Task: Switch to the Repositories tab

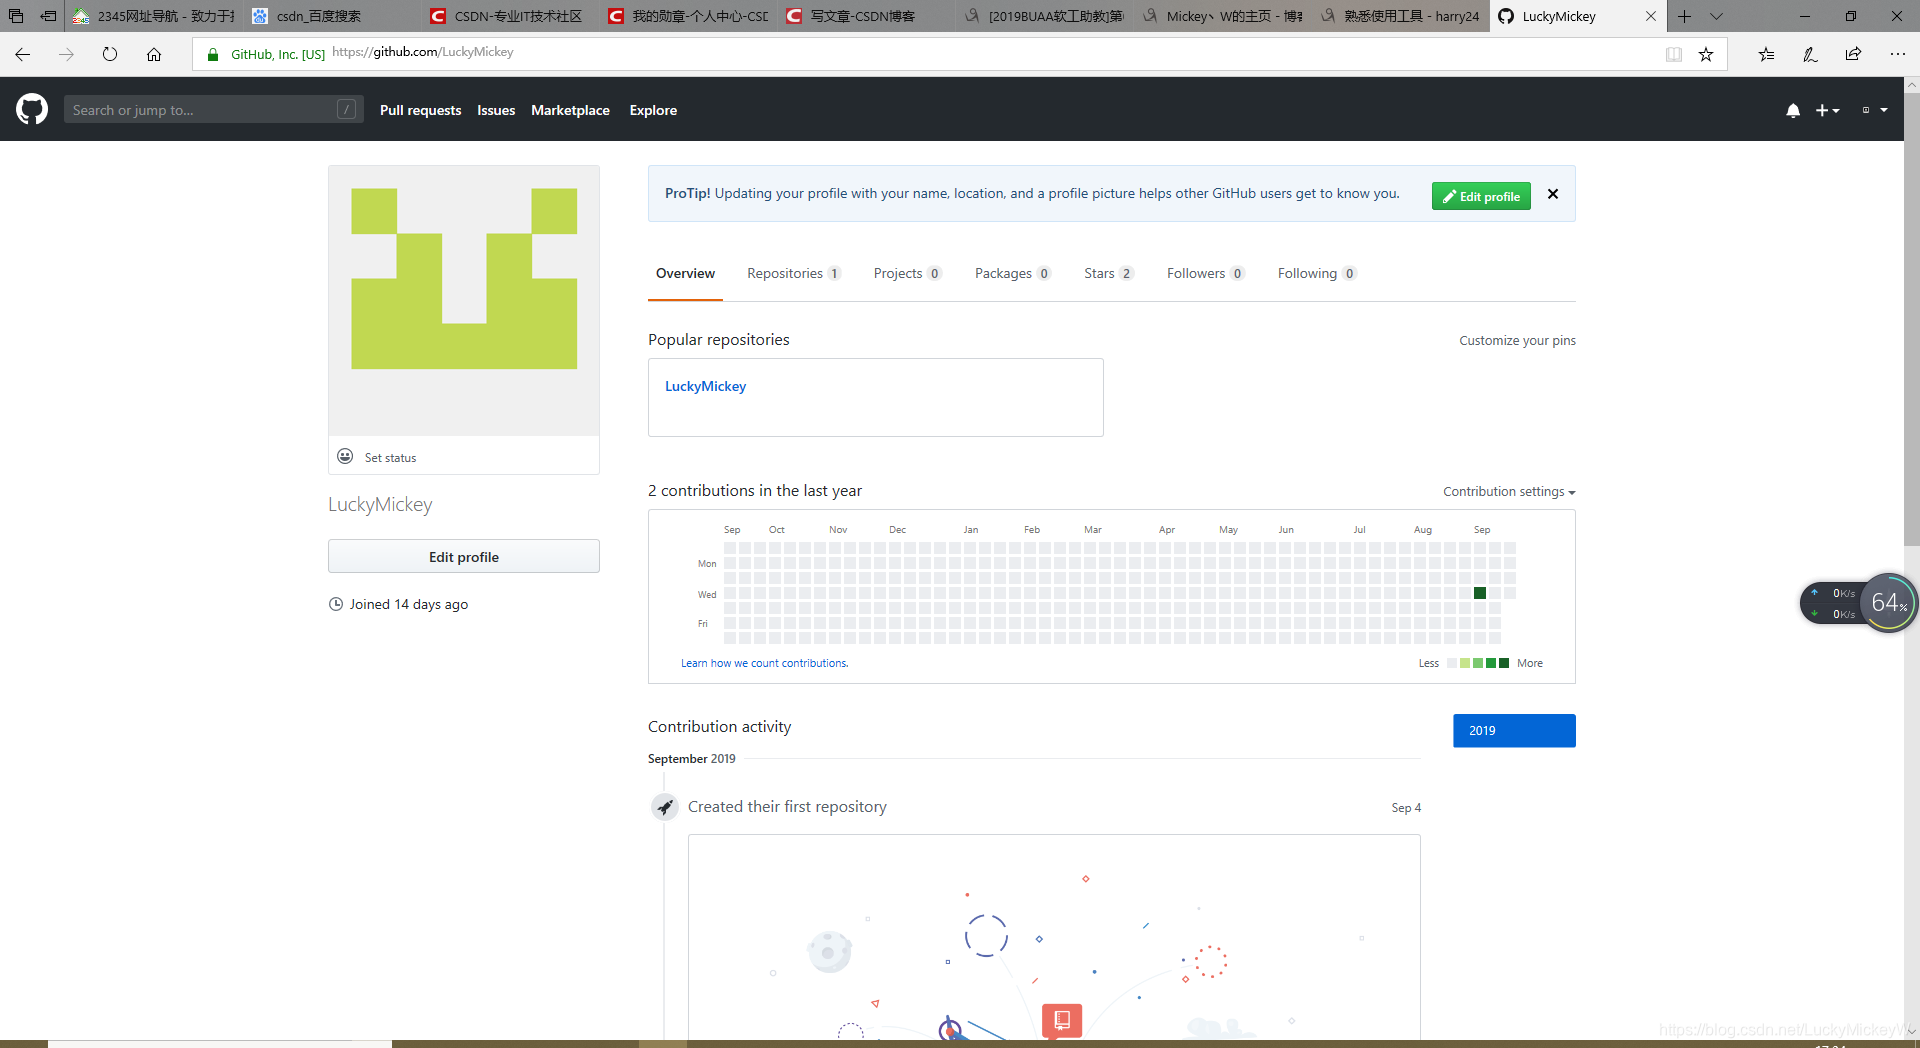Action: [794, 273]
